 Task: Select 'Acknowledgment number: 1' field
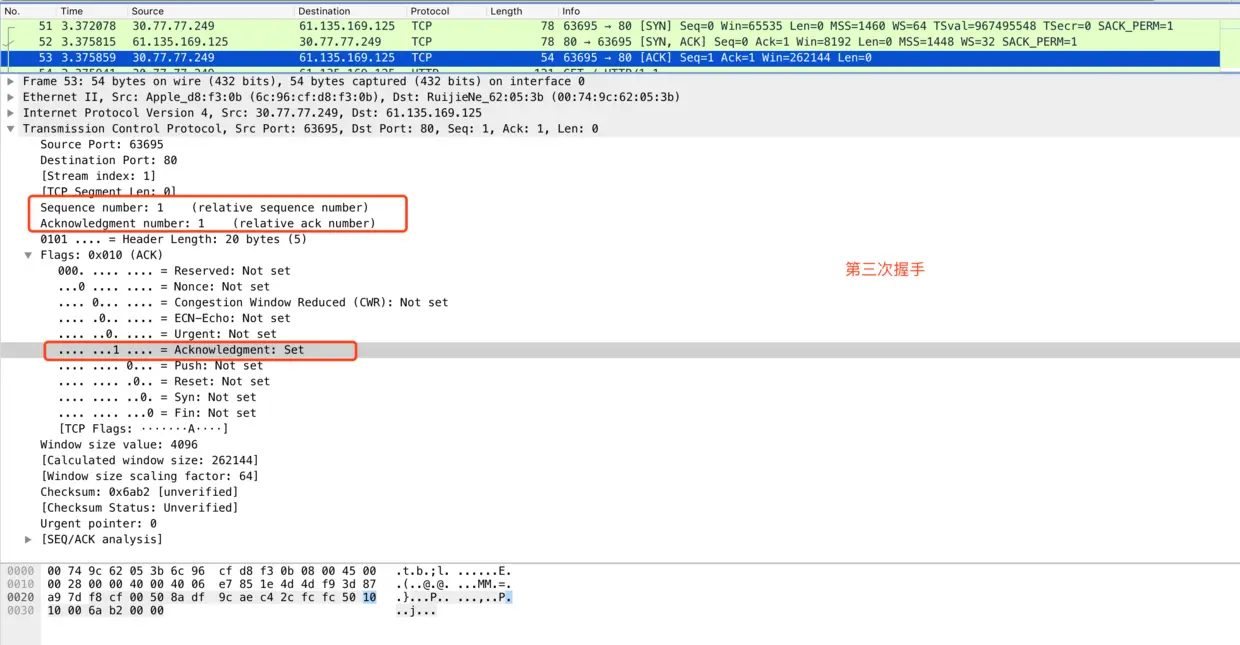pyautogui.click(x=208, y=223)
